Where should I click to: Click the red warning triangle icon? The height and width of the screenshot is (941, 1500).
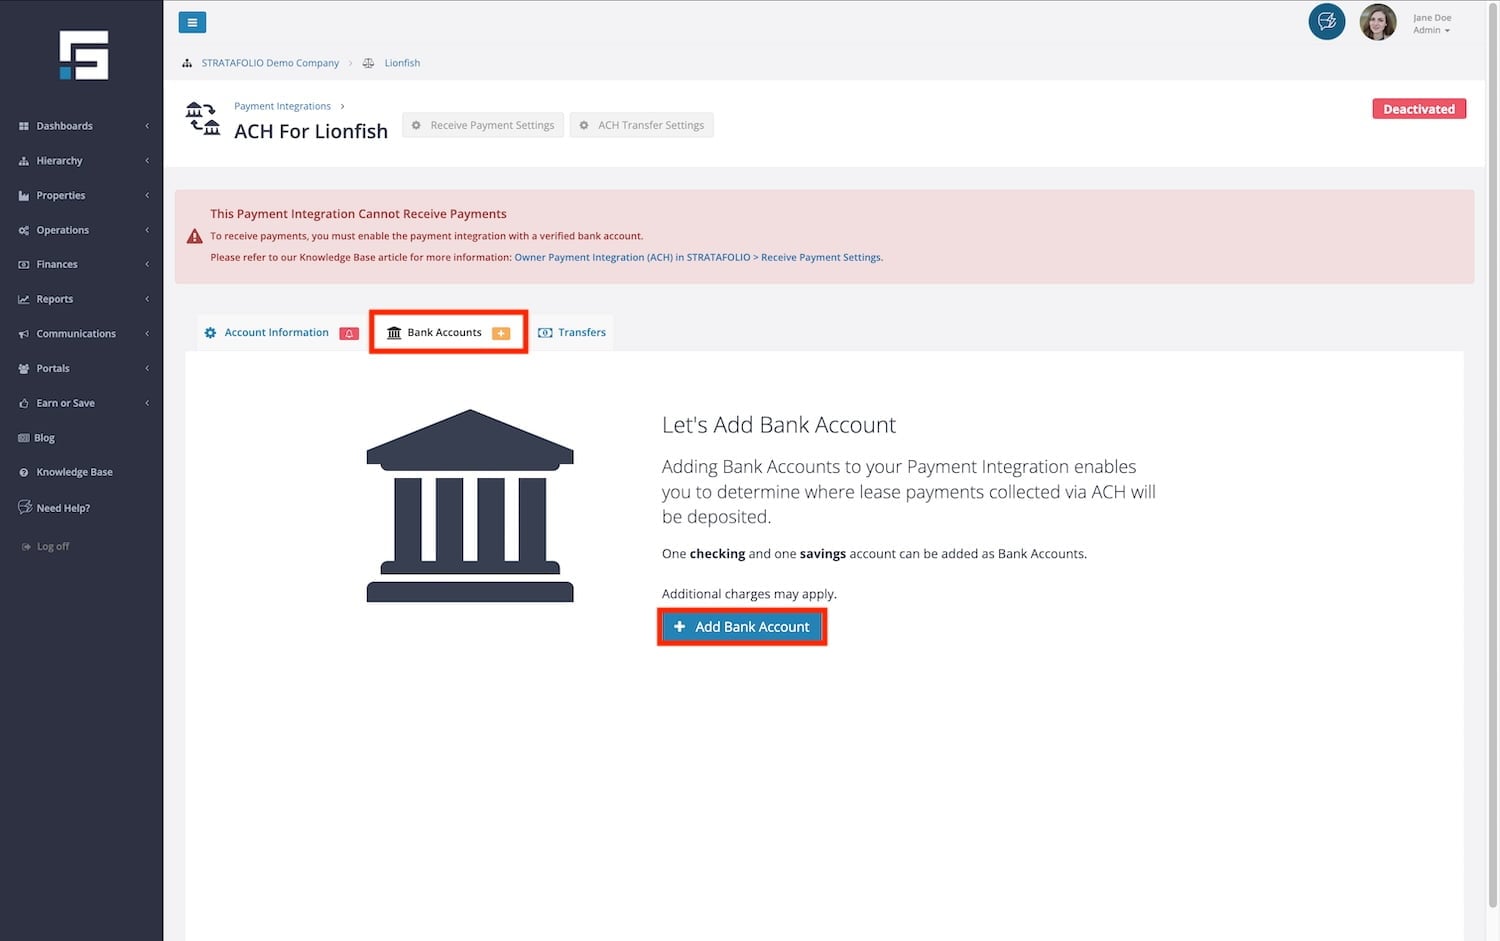[x=195, y=237]
